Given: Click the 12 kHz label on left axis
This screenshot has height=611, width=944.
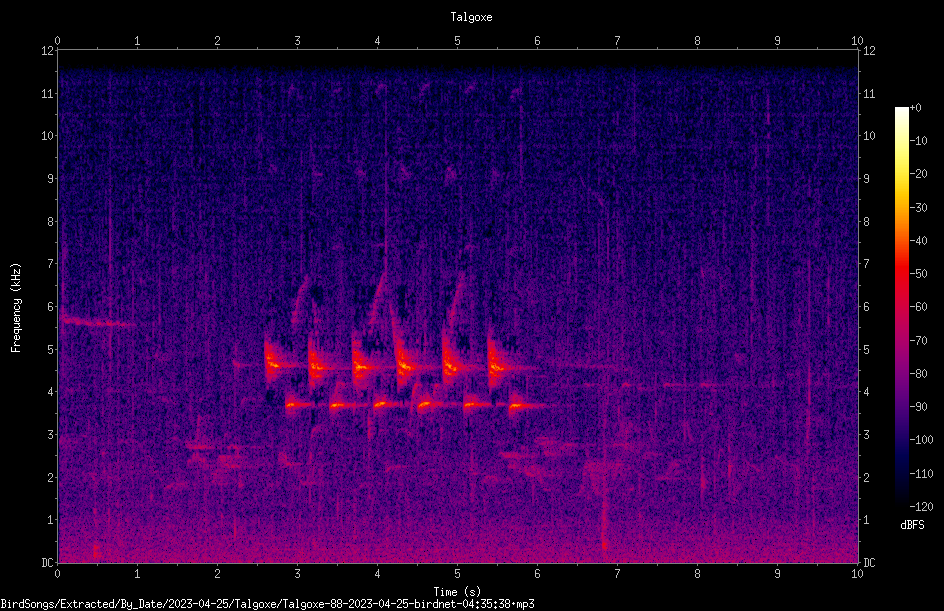Looking at the screenshot, I should (x=48, y=51).
